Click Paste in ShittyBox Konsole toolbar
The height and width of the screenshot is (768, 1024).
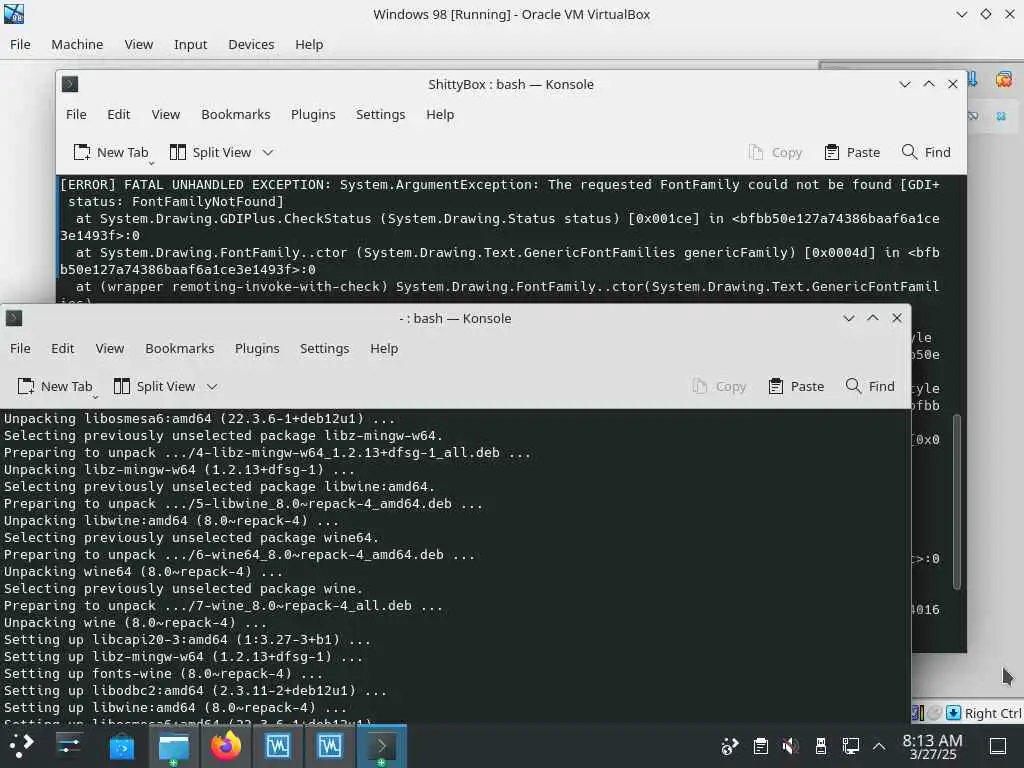pyautogui.click(x=852, y=152)
